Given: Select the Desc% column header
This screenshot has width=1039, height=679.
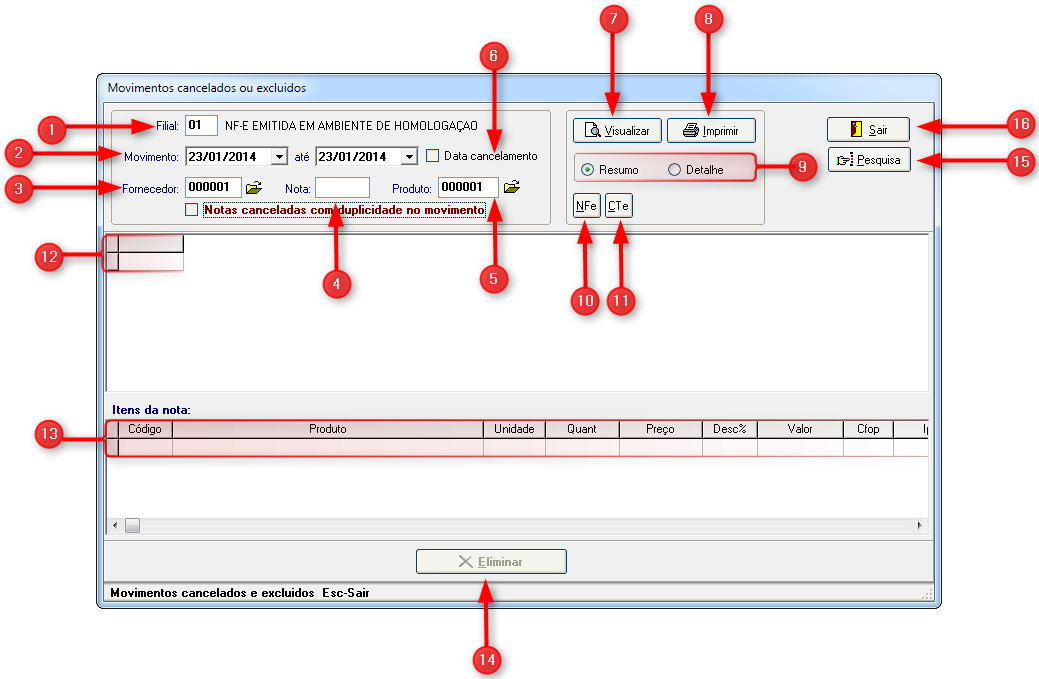Looking at the screenshot, I should coord(730,429).
